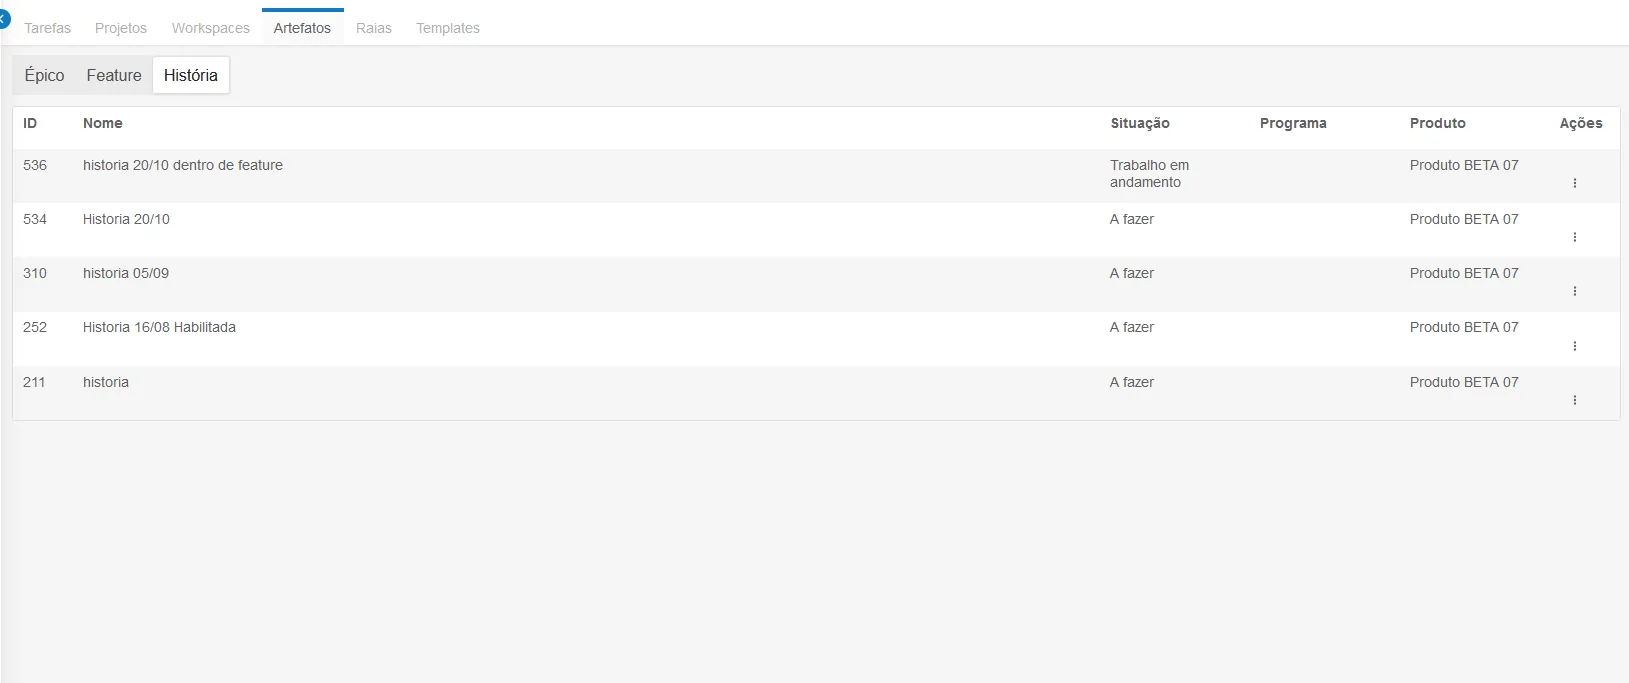Screen dimensions: 1629x683
Task: Click 'Produto BETA 07' in row 211
Action: [x=1464, y=382]
